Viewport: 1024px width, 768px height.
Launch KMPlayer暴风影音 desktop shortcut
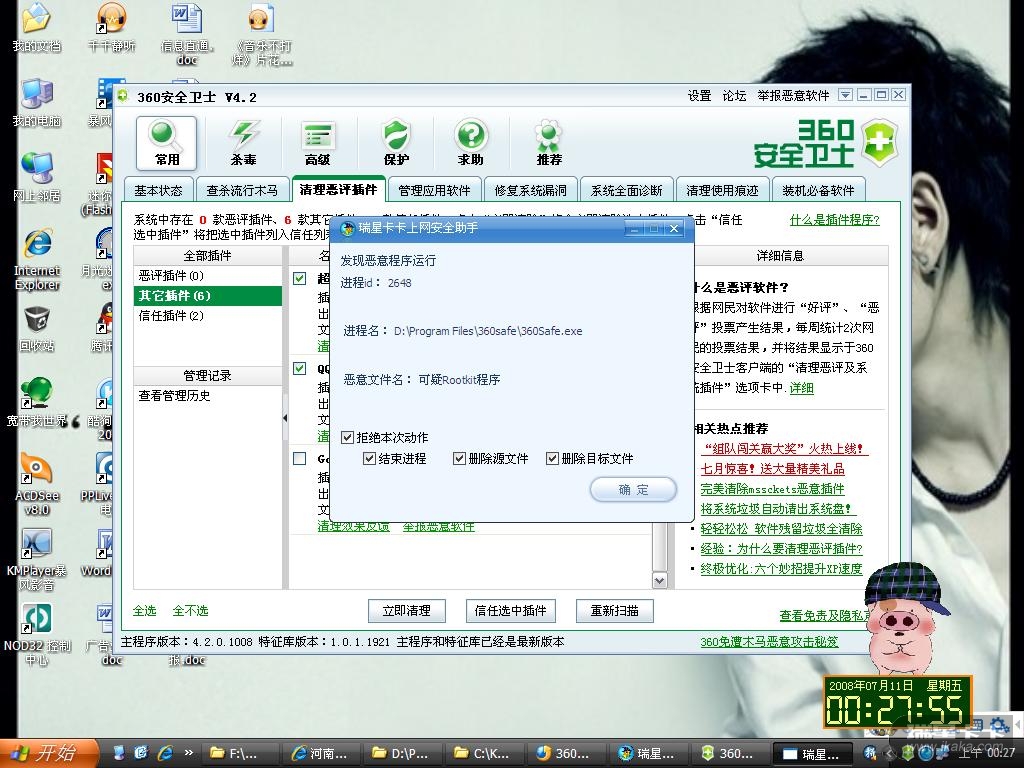pos(37,559)
